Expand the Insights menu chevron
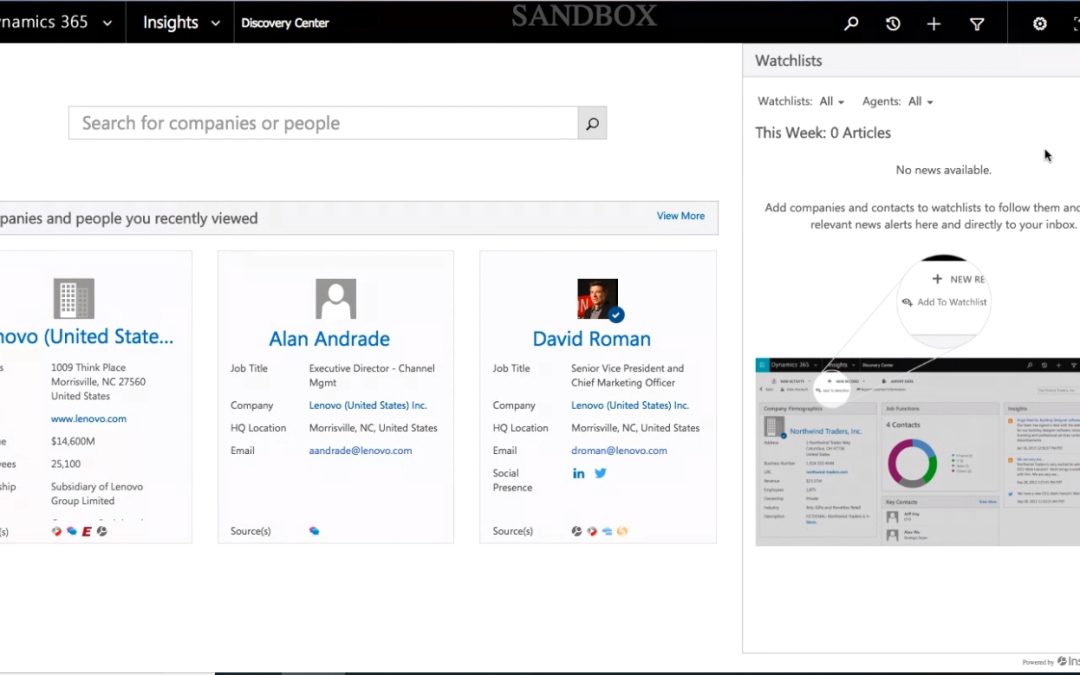Screen dimensions: 1080x675 click(x=216, y=23)
